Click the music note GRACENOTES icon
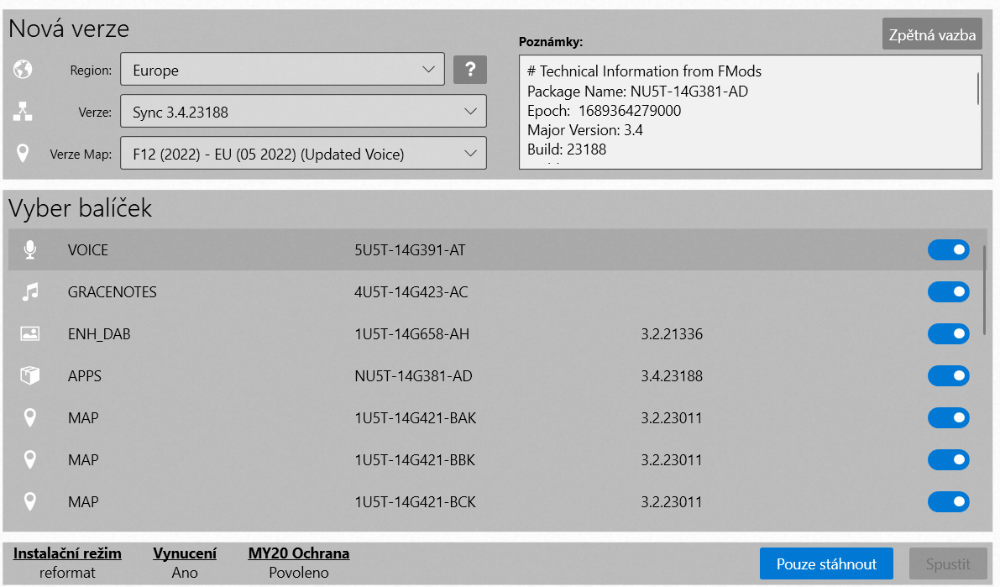This screenshot has height=587, width=1000. point(30,292)
